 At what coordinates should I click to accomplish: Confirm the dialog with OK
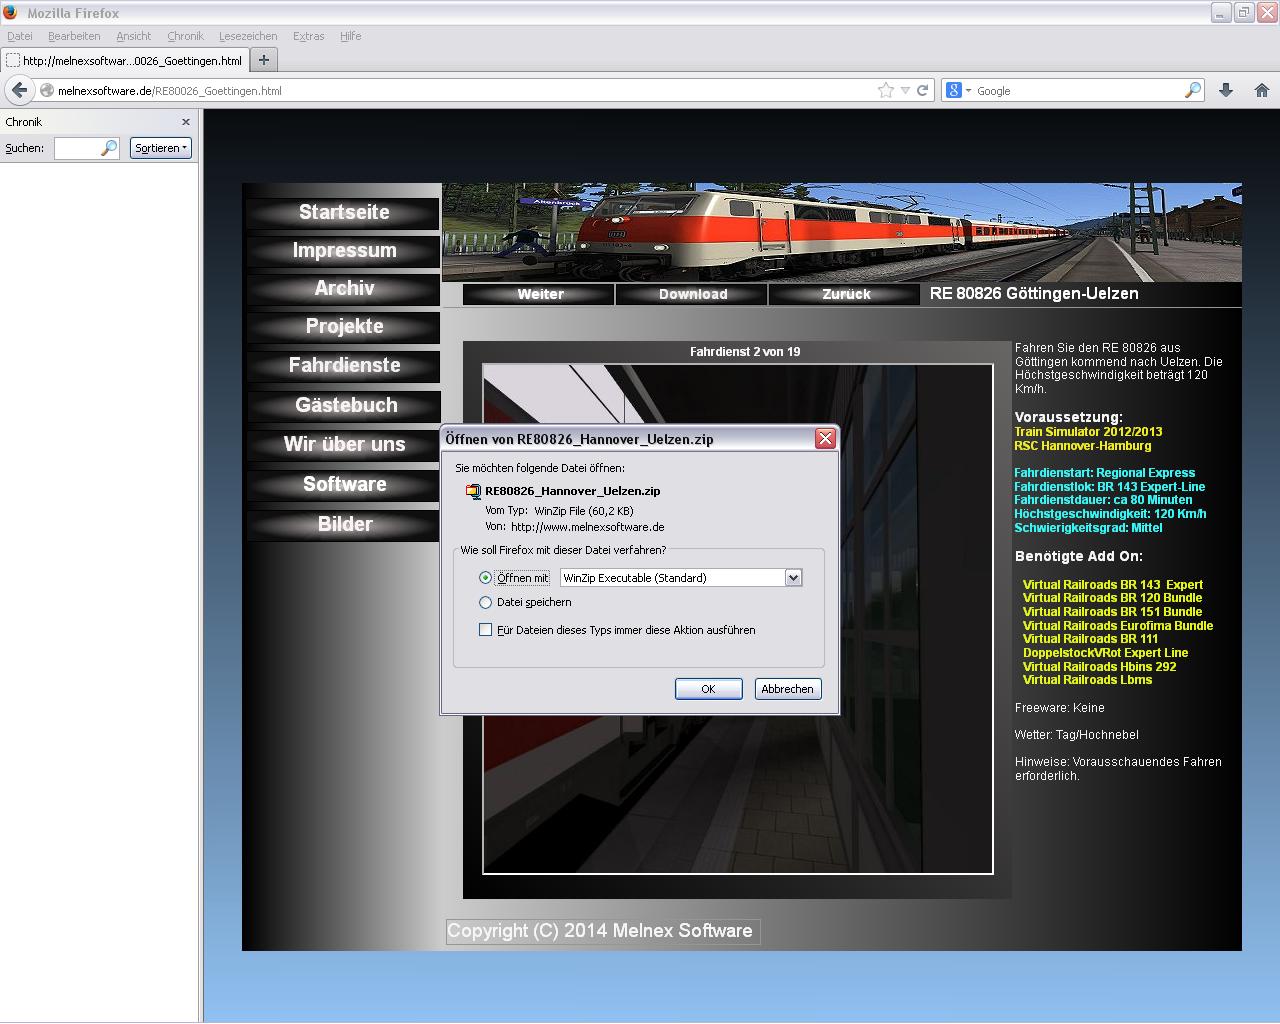click(x=708, y=689)
